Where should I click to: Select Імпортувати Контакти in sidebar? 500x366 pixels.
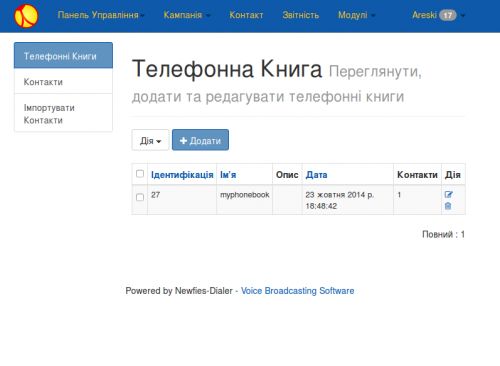(63, 114)
